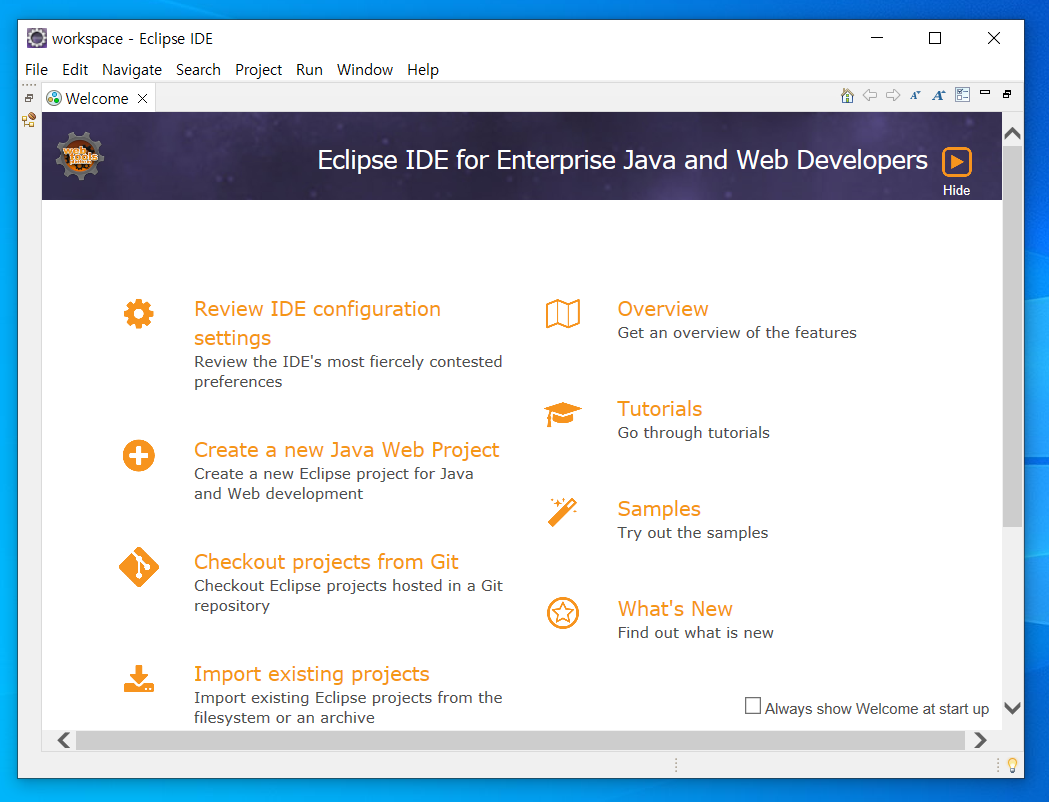1049x802 pixels.
Task: Click the horizontal scrollbar thumb
Action: [520, 740]
